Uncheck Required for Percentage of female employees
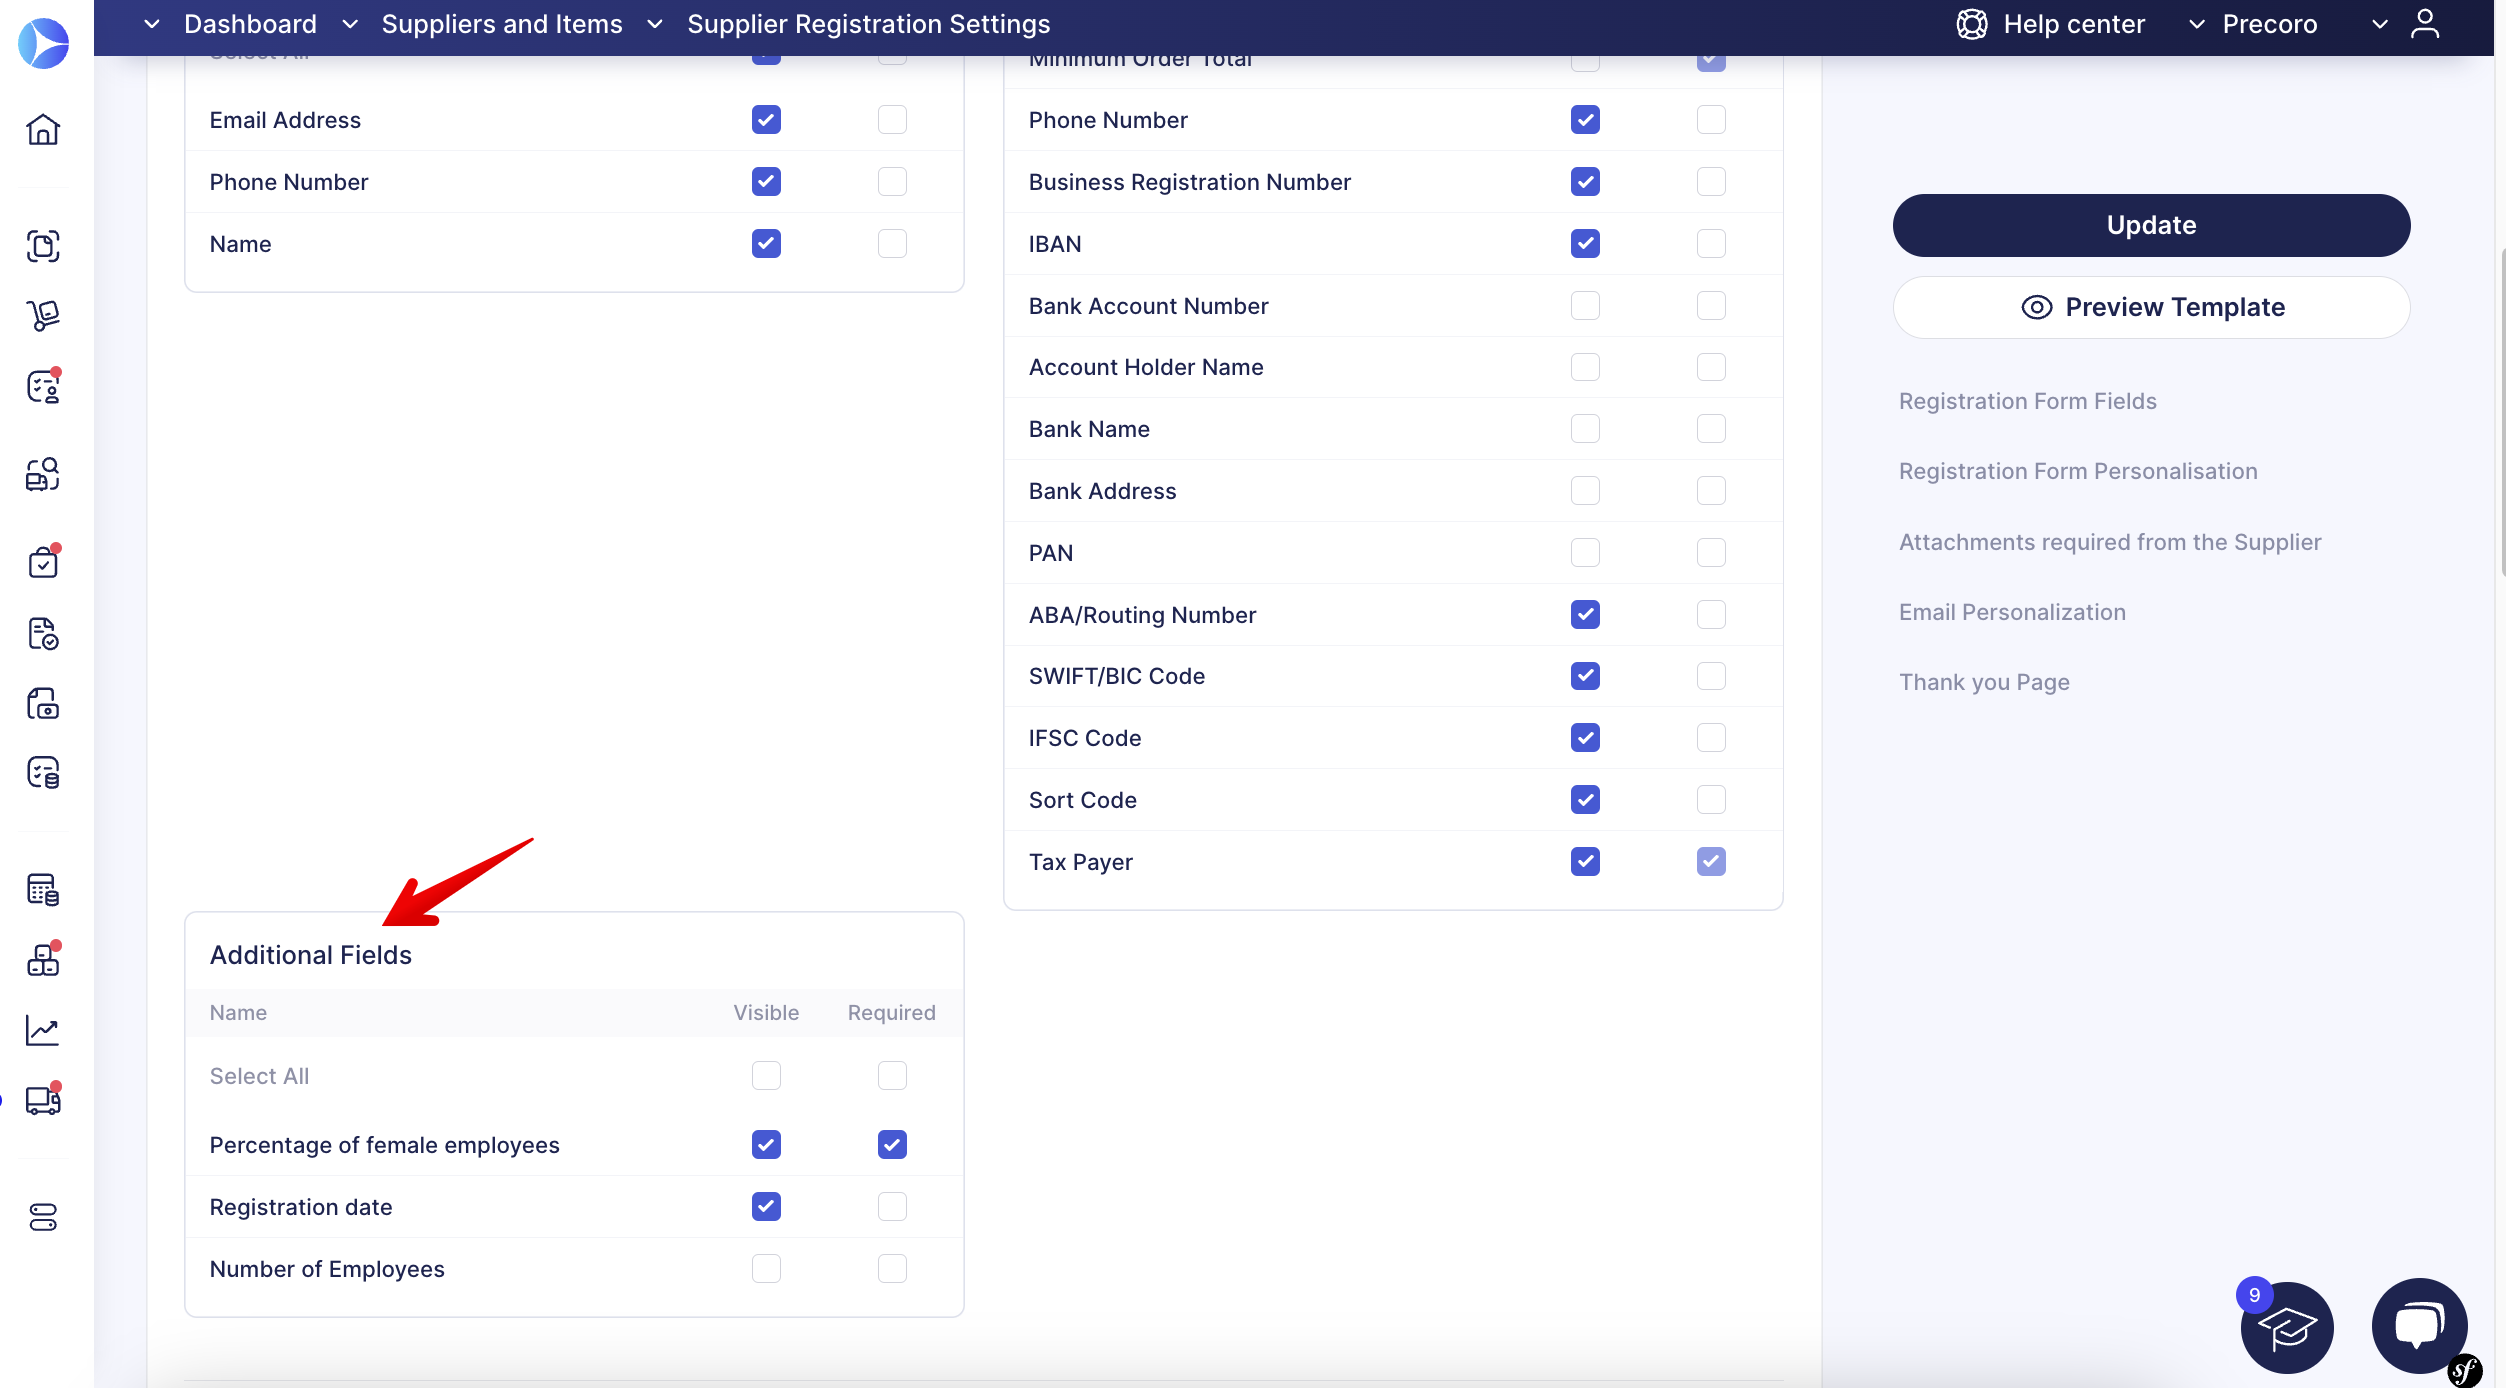The width and height of the screenshot is (2506, 1388). point(892,1145)
